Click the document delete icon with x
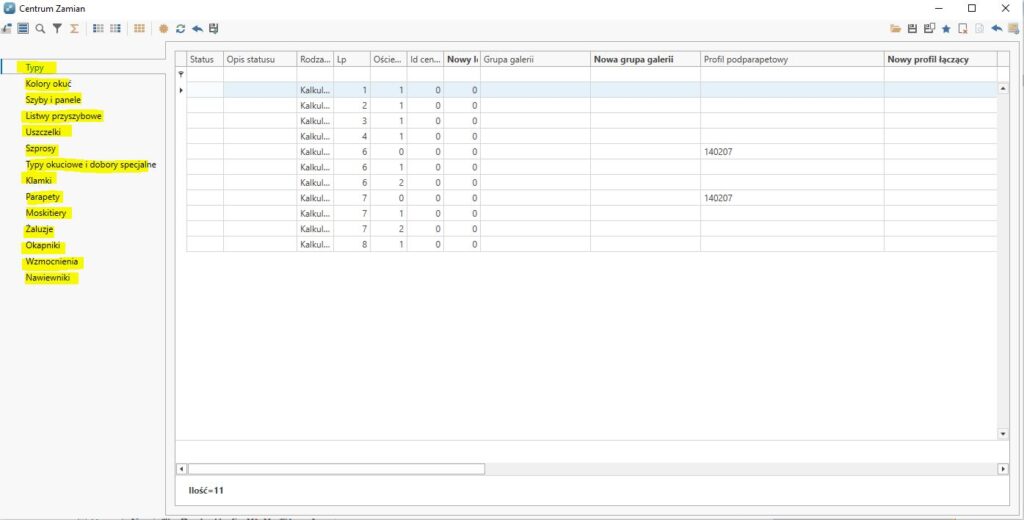 pyautogui.click(x=963, y=29)
